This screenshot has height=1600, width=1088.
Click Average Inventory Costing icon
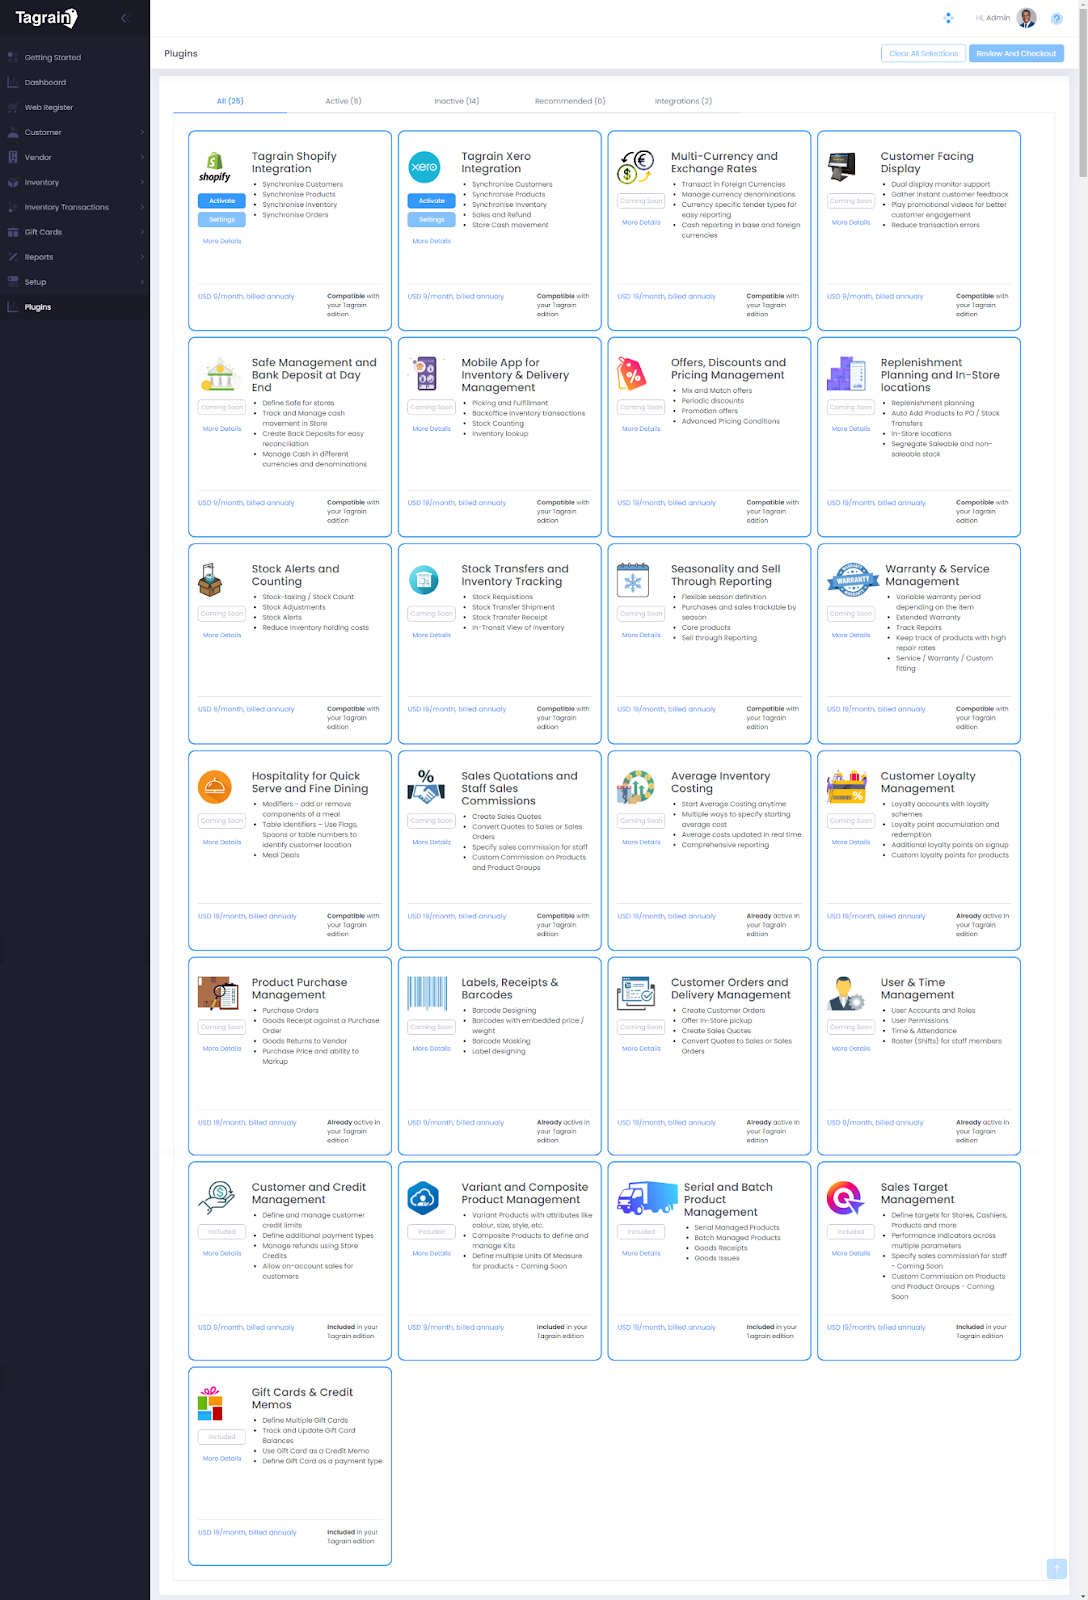(x=637, y=787)
